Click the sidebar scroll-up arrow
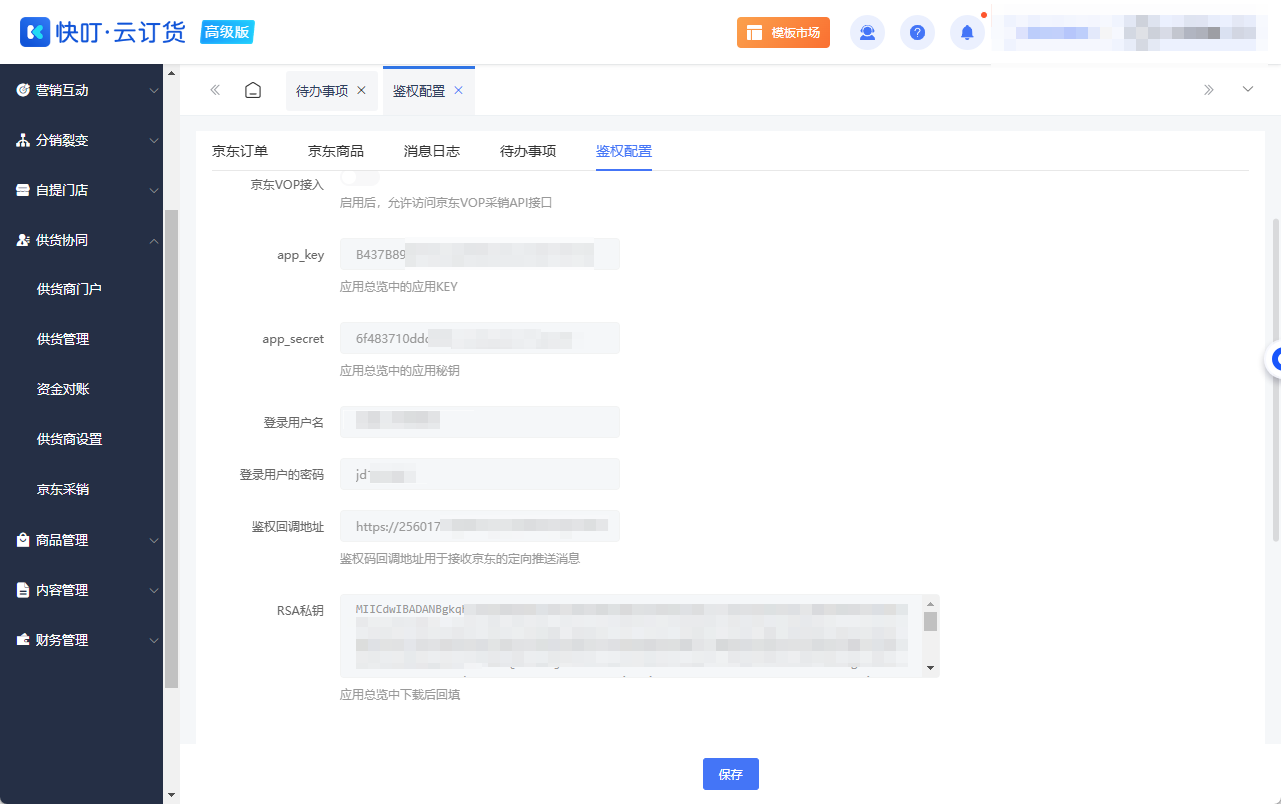This screenshot has width=1281, height=804. [x=171, y=73]
